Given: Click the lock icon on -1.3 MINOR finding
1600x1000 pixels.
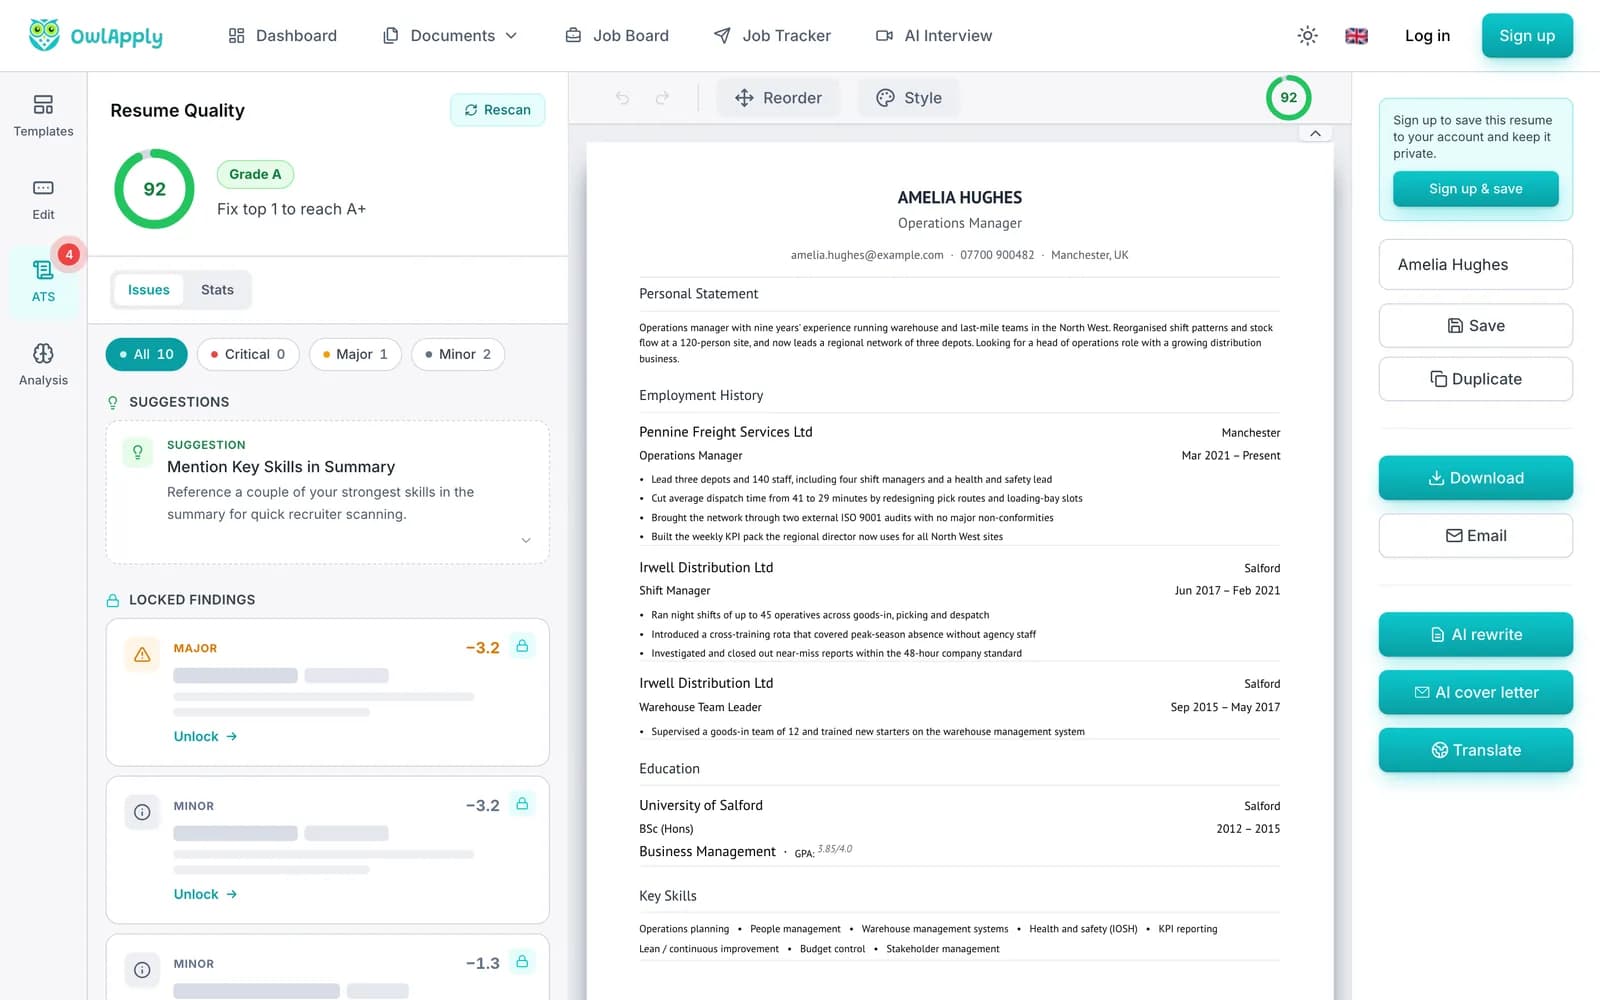Looking at the screenshot, I should tap(522, 962).
